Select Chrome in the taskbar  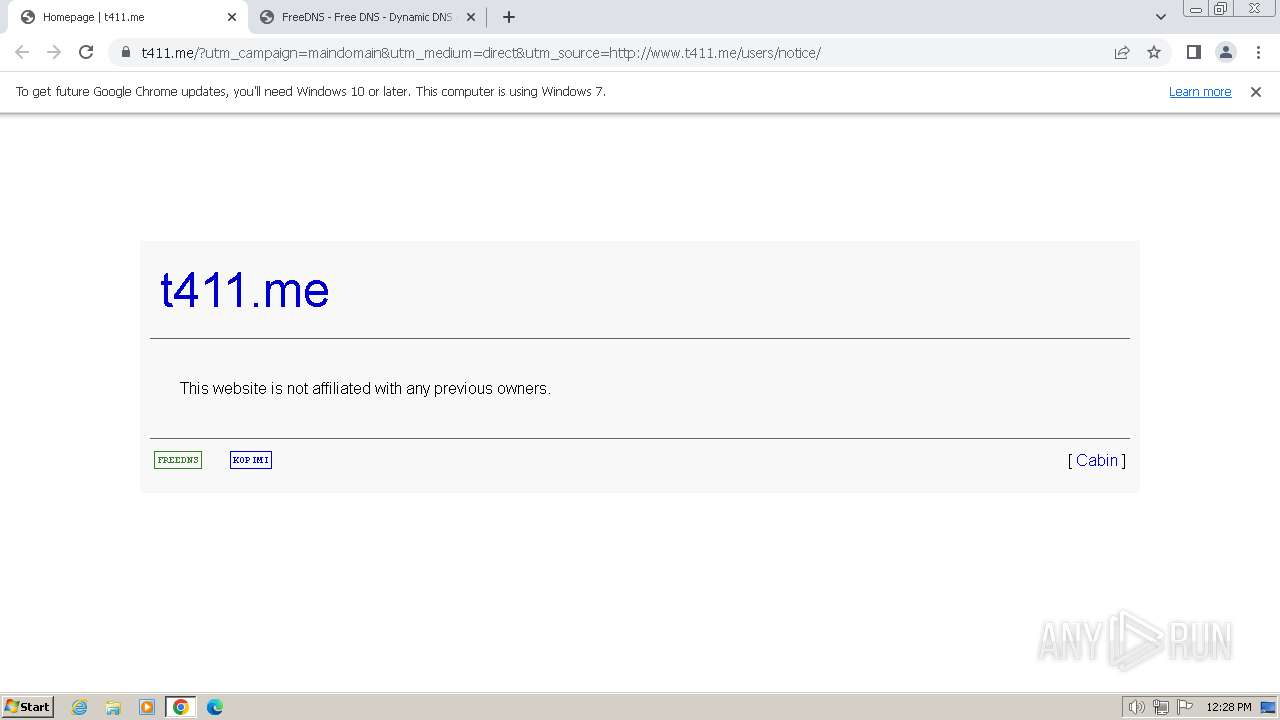[181, 707]
